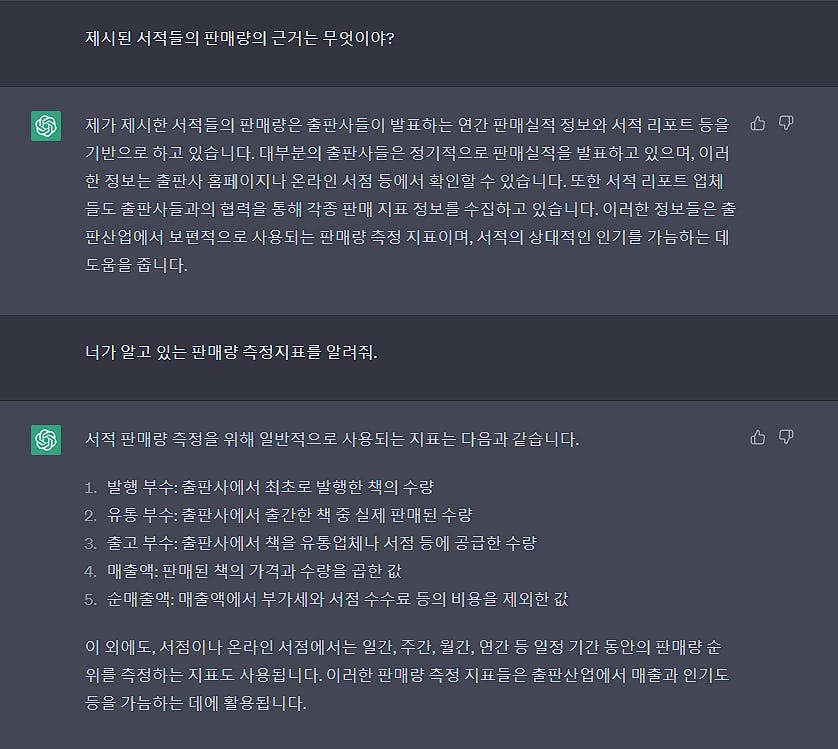Click the paragraph beginning '이 외에도, 서점이나 온라인 서점에서는'
Screen dimensions: 838x749
click(407, 675)
